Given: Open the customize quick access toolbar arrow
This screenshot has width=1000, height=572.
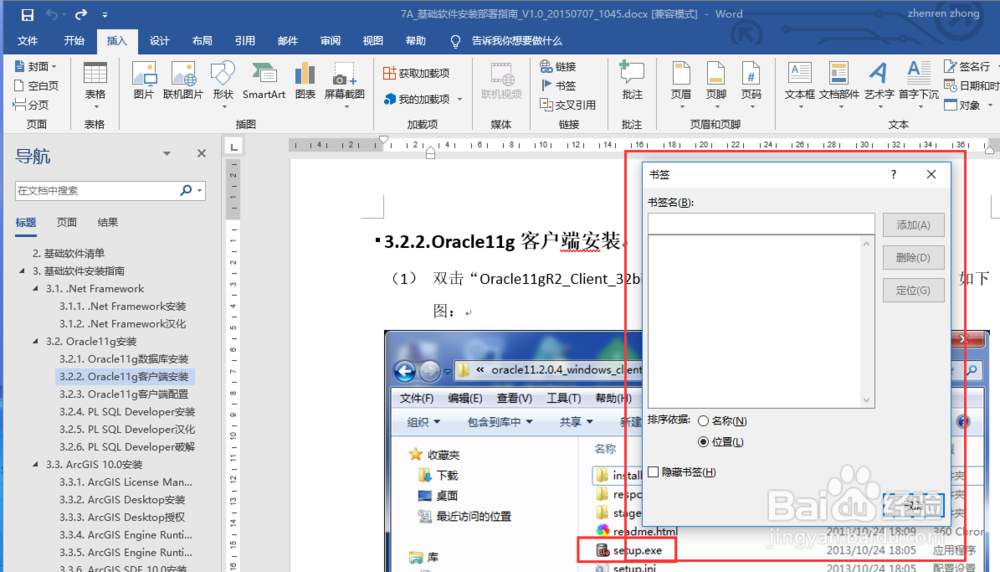Looking at the screenshot, I should coord(105,15).
